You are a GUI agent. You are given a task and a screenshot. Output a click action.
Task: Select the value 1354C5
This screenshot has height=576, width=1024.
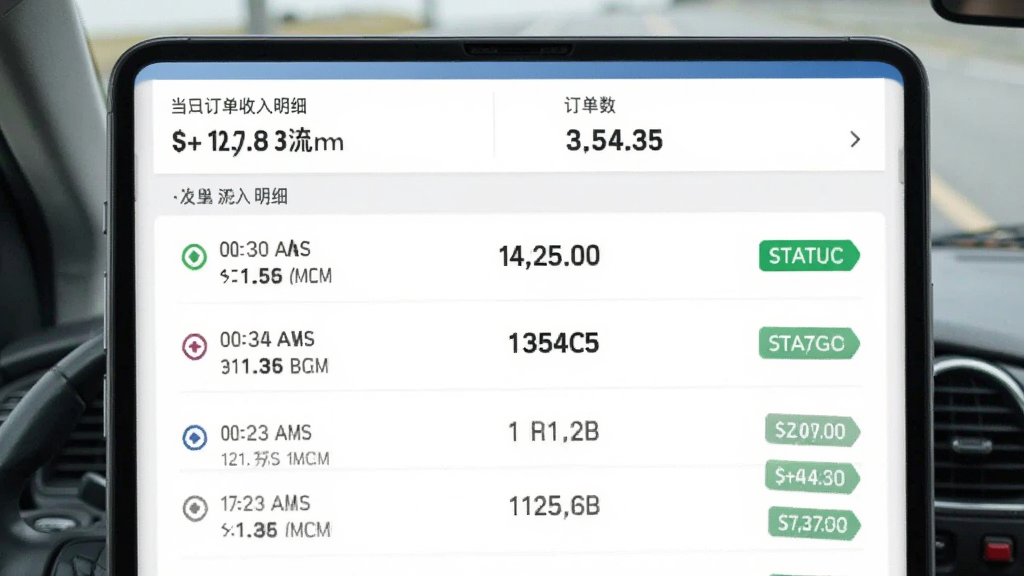553,344
